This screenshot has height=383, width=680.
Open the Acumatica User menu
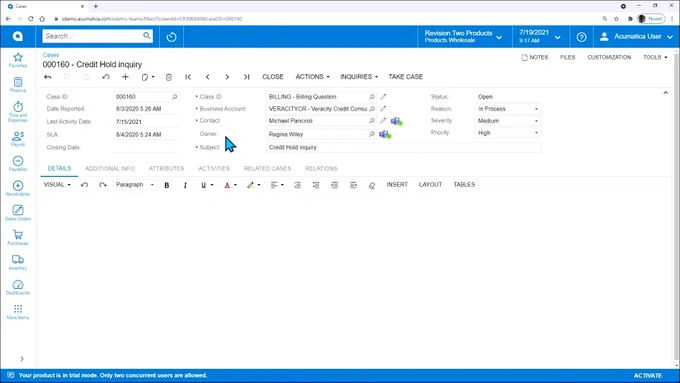pos(636,37)
